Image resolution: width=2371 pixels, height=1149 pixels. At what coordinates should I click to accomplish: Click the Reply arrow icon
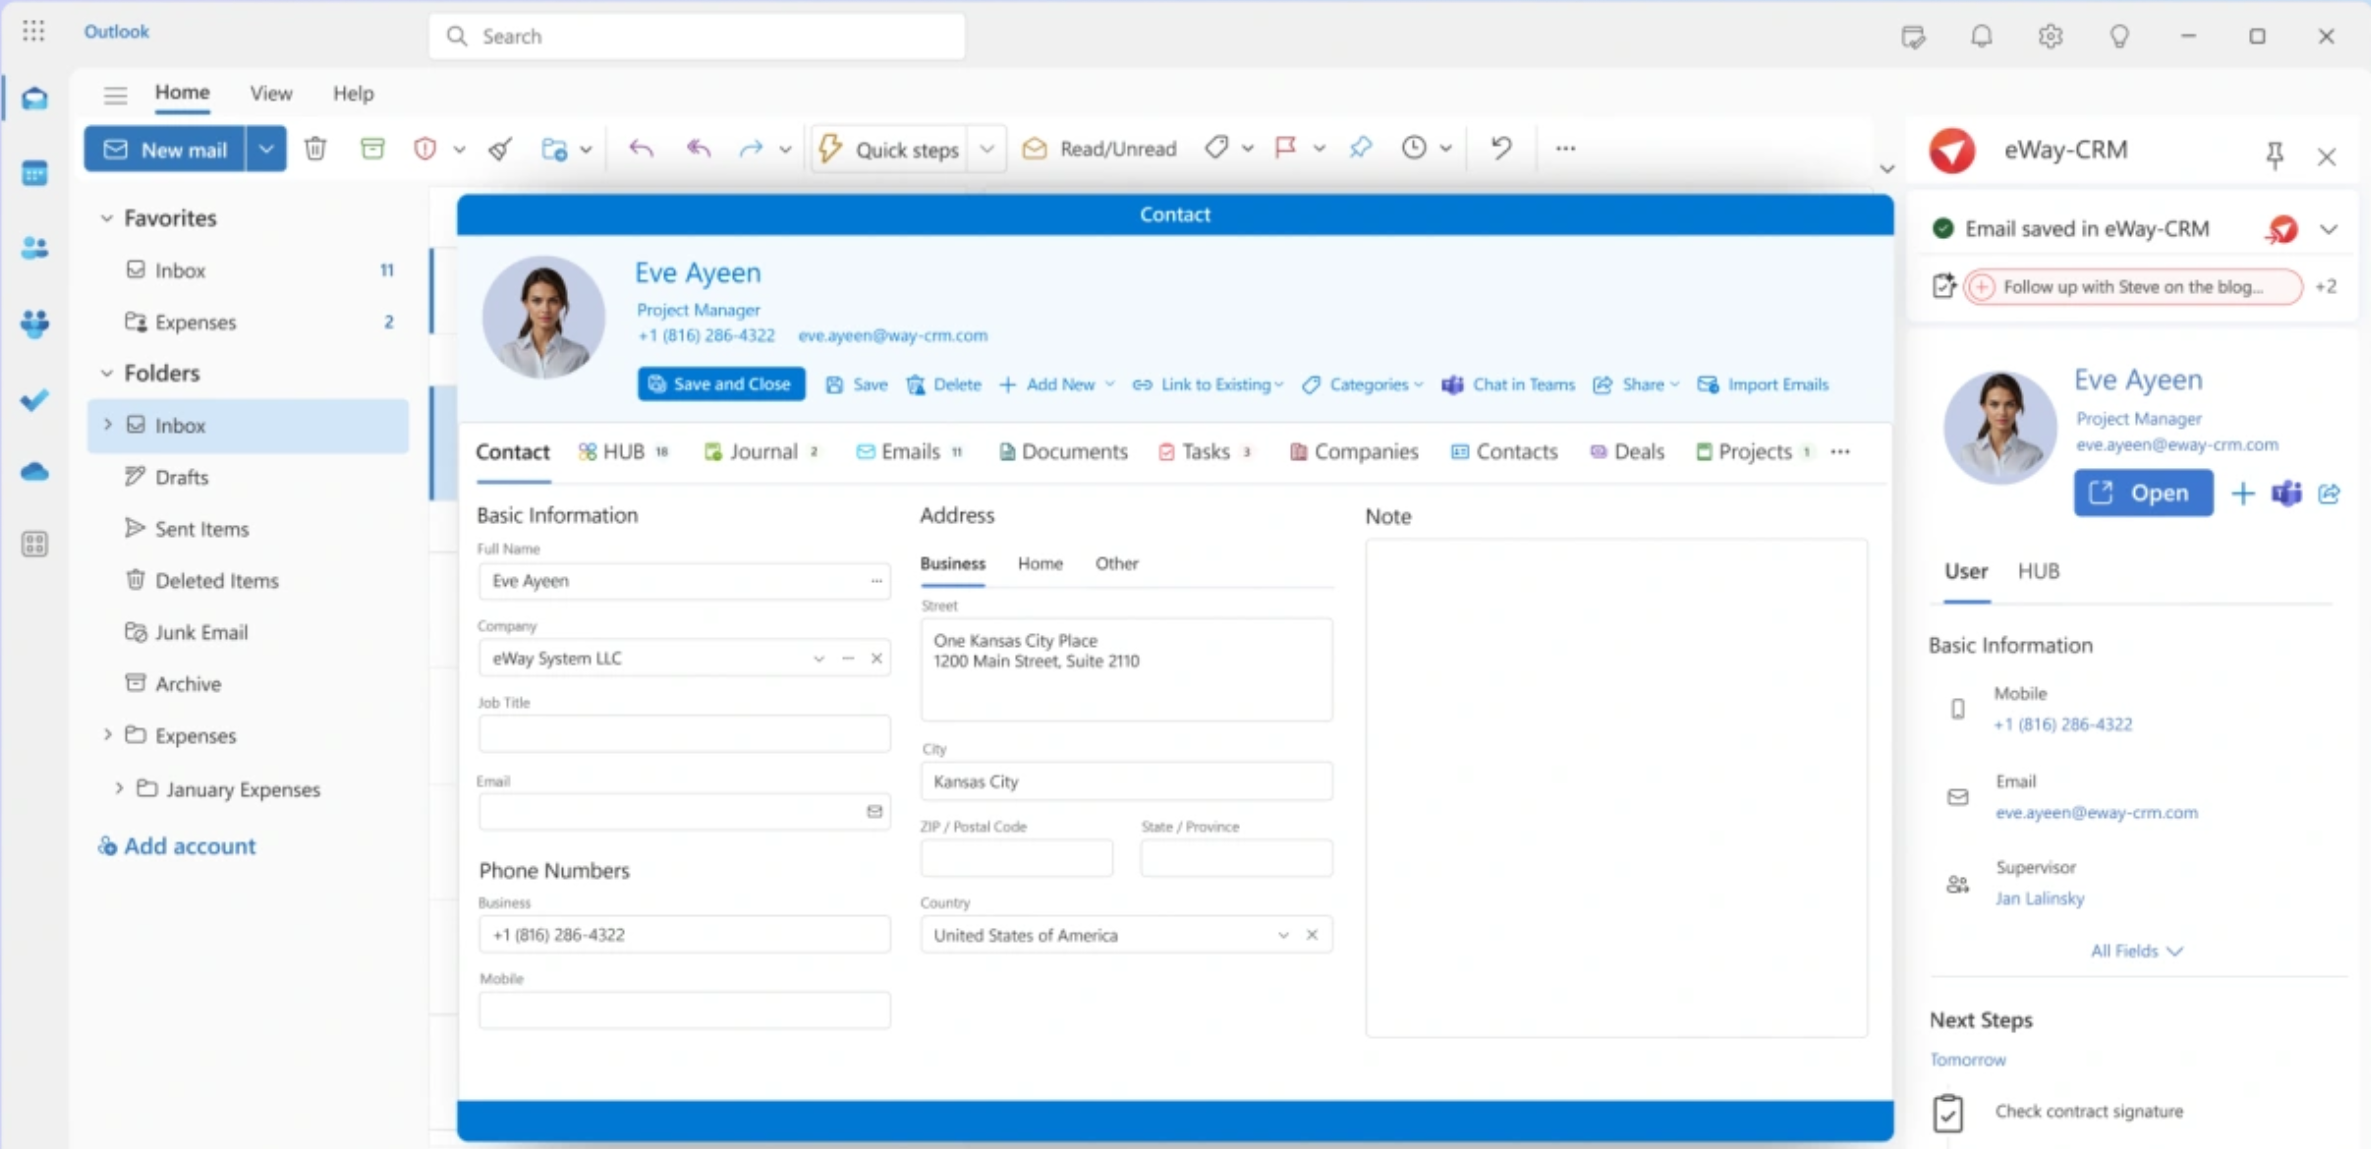641,149
